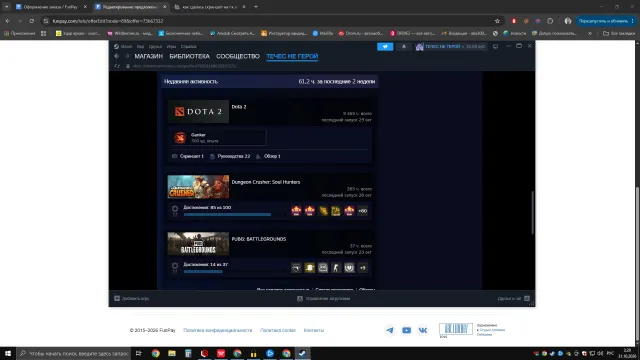Open Steam from Windows taskbar
The height and width of the screenshot is (360, 640).
[x=302, y=353]
